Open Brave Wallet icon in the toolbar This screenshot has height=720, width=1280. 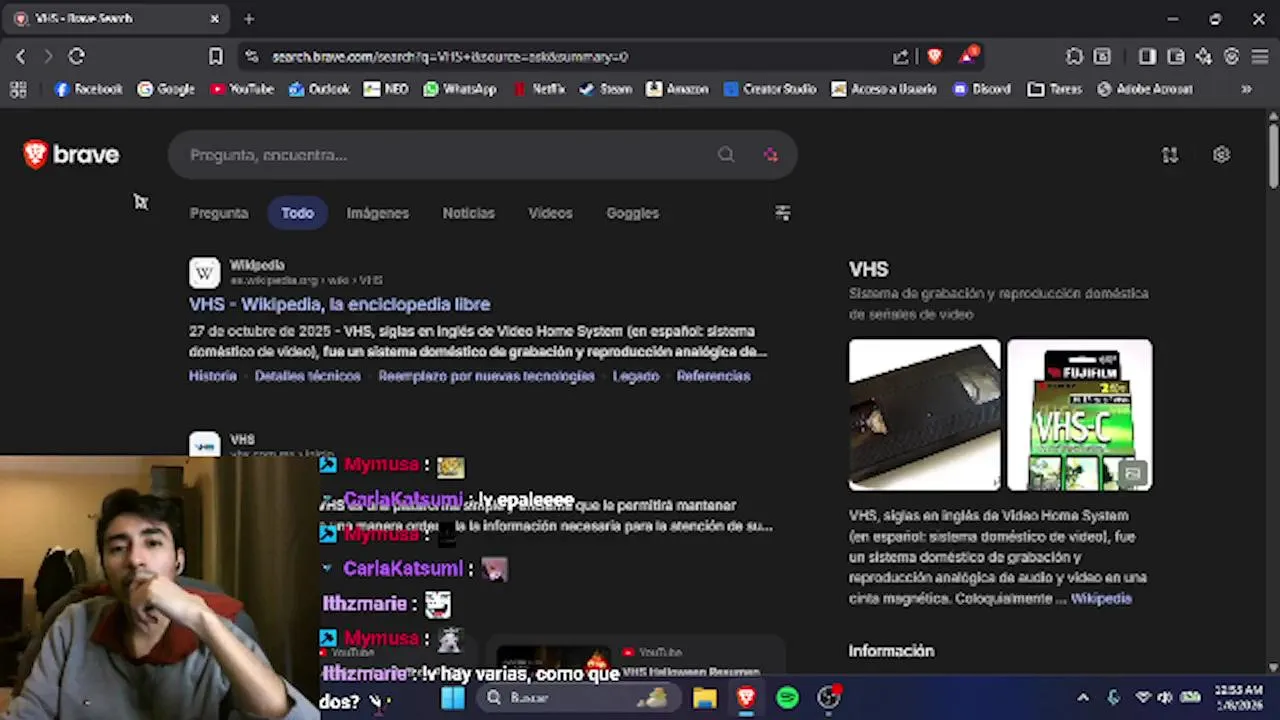pos(1176,57)
